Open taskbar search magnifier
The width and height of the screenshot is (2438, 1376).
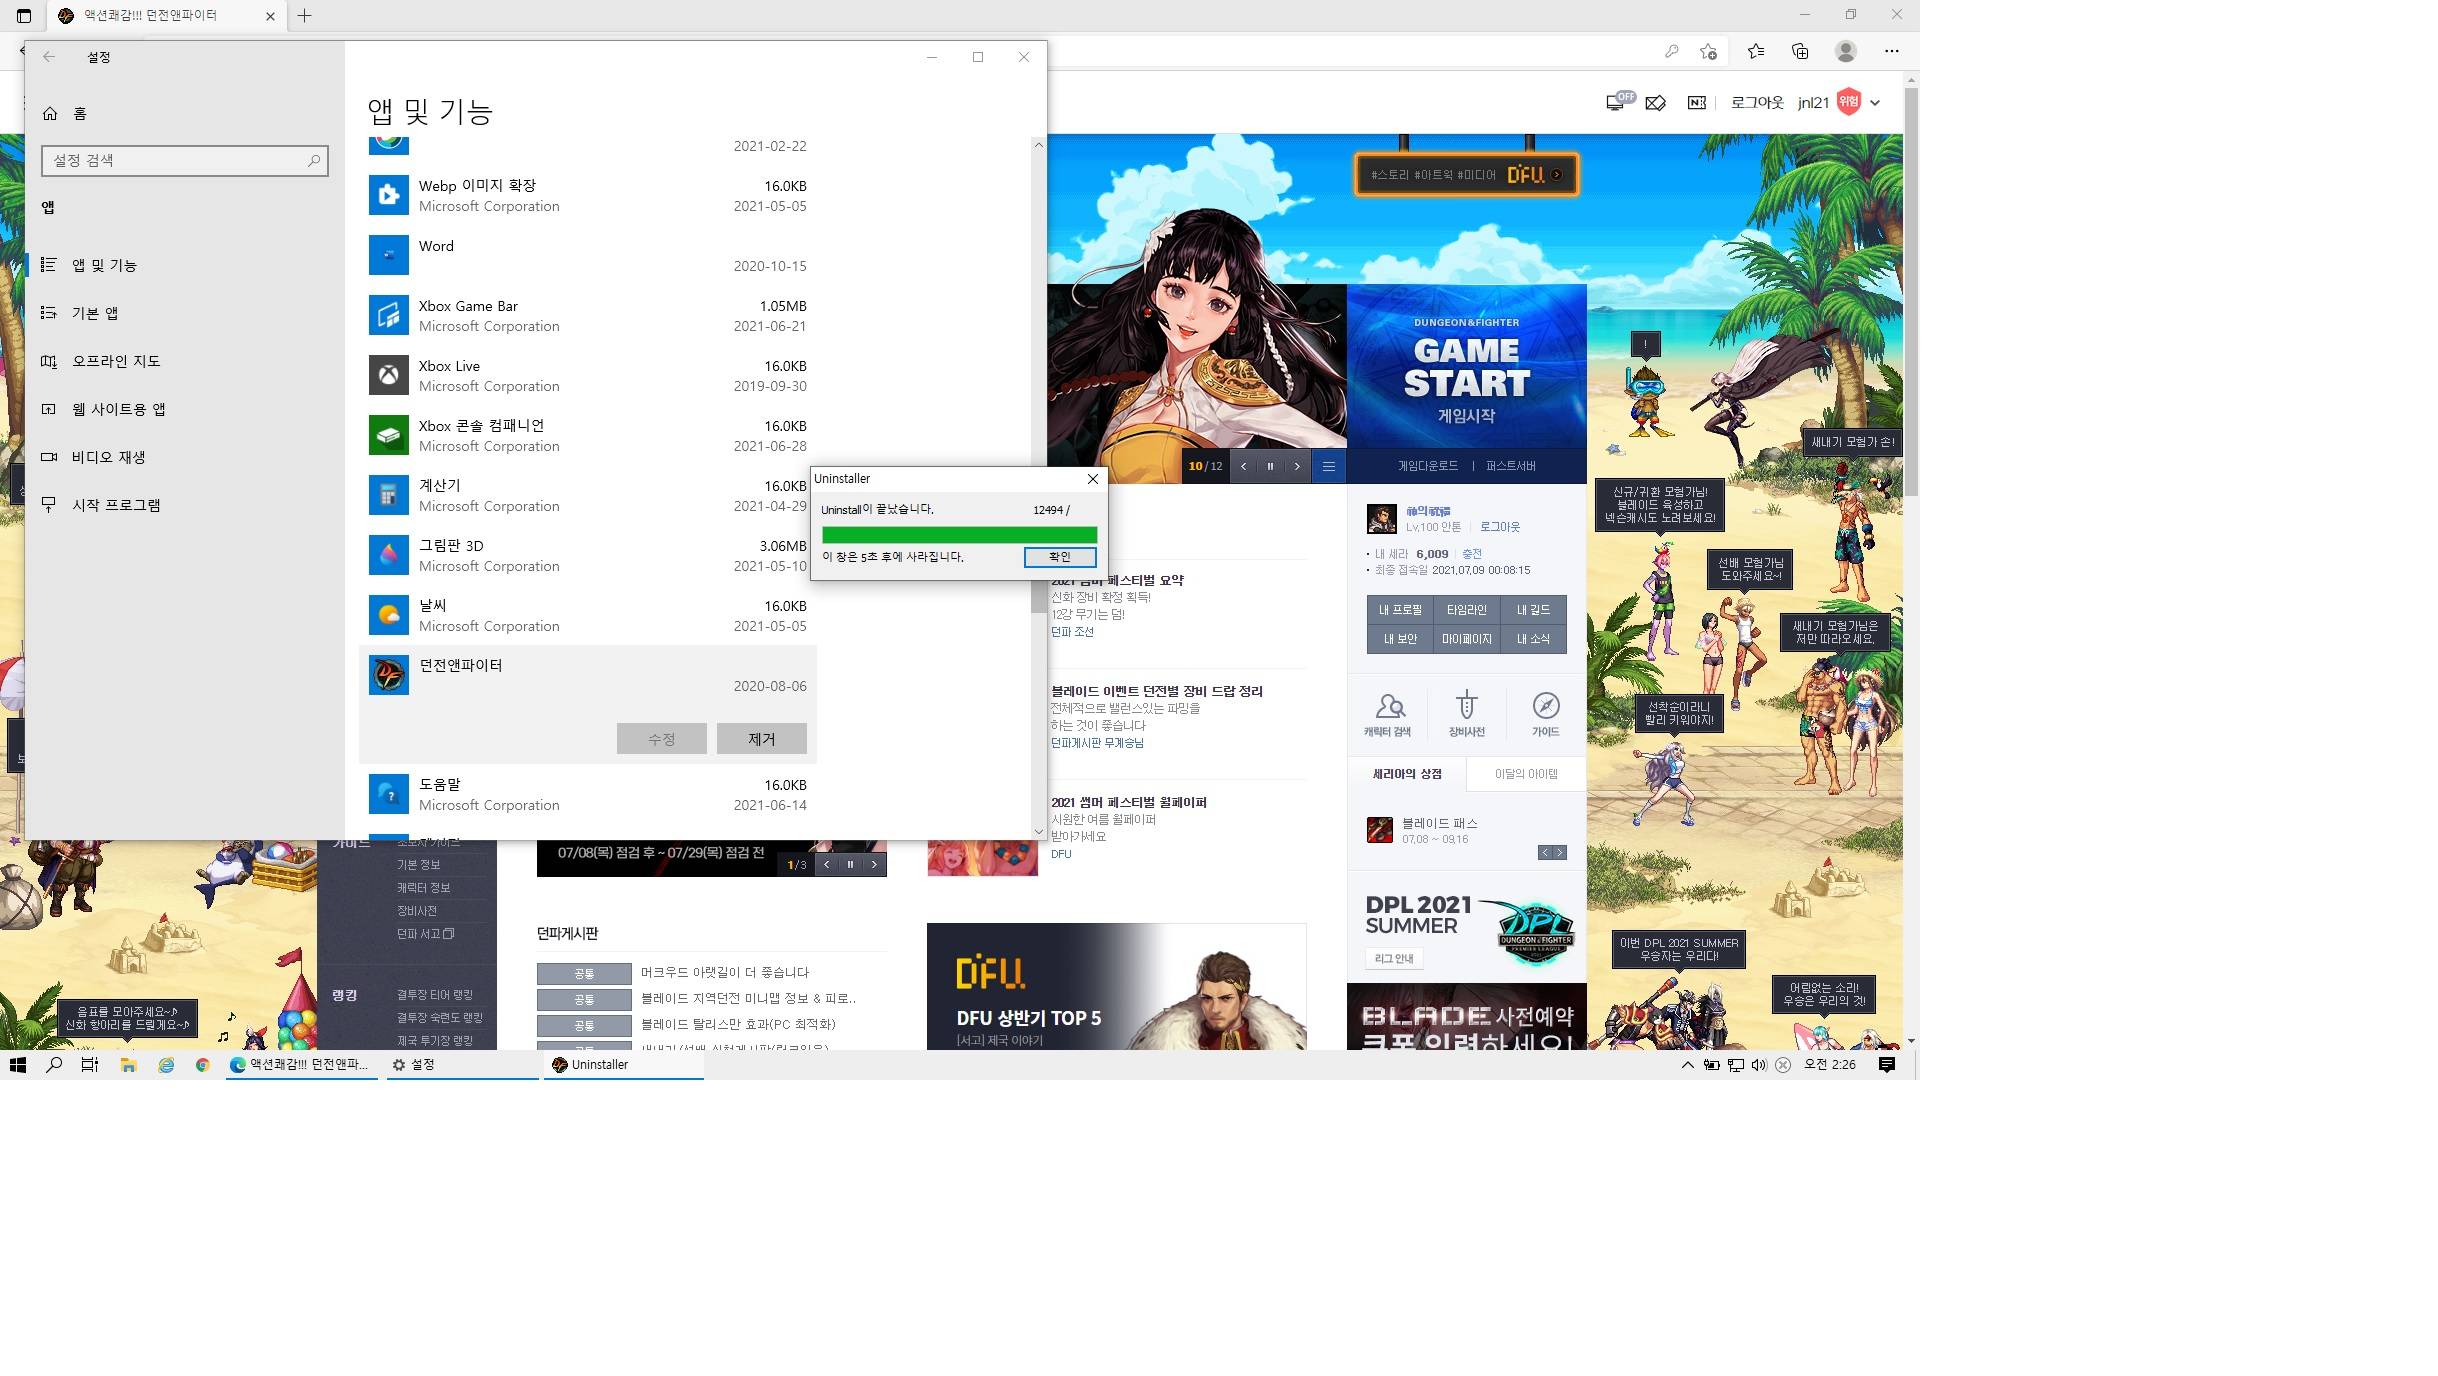coord(54,1065)
